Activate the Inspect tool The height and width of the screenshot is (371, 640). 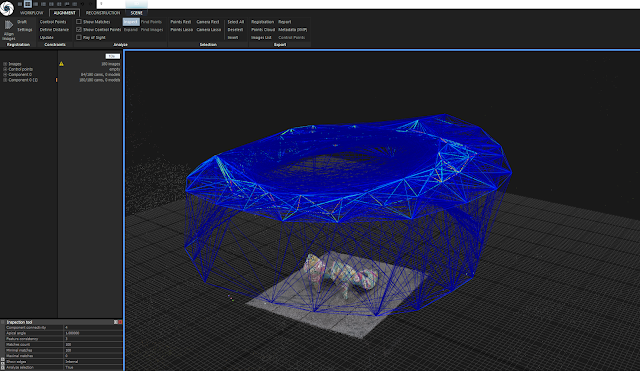click(x=131, y=22)
